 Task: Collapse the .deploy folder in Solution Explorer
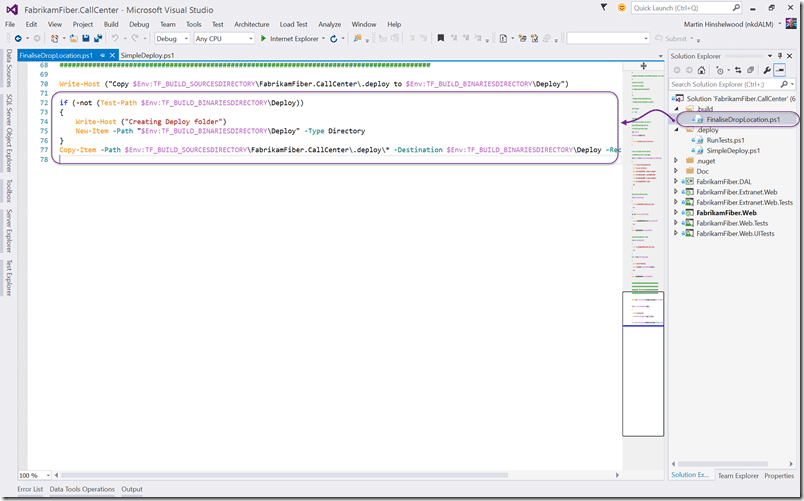676,130
